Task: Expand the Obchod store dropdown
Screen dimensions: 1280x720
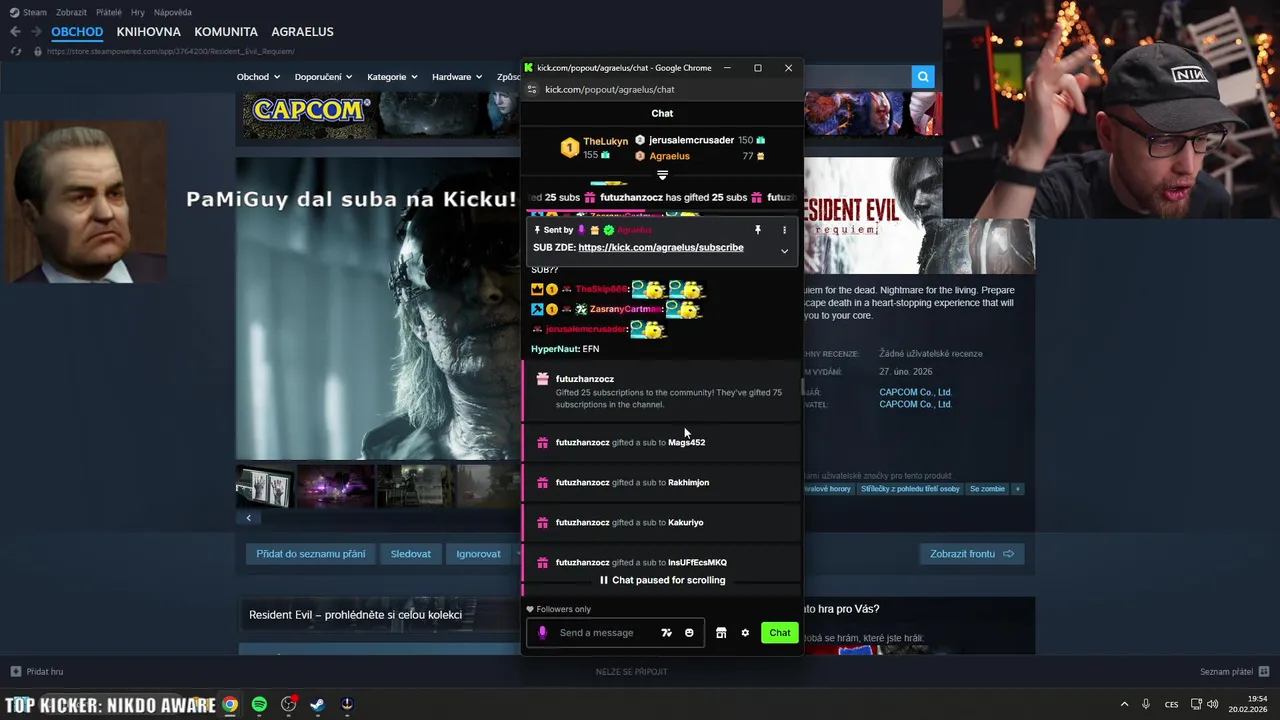Action: (258, 77)
